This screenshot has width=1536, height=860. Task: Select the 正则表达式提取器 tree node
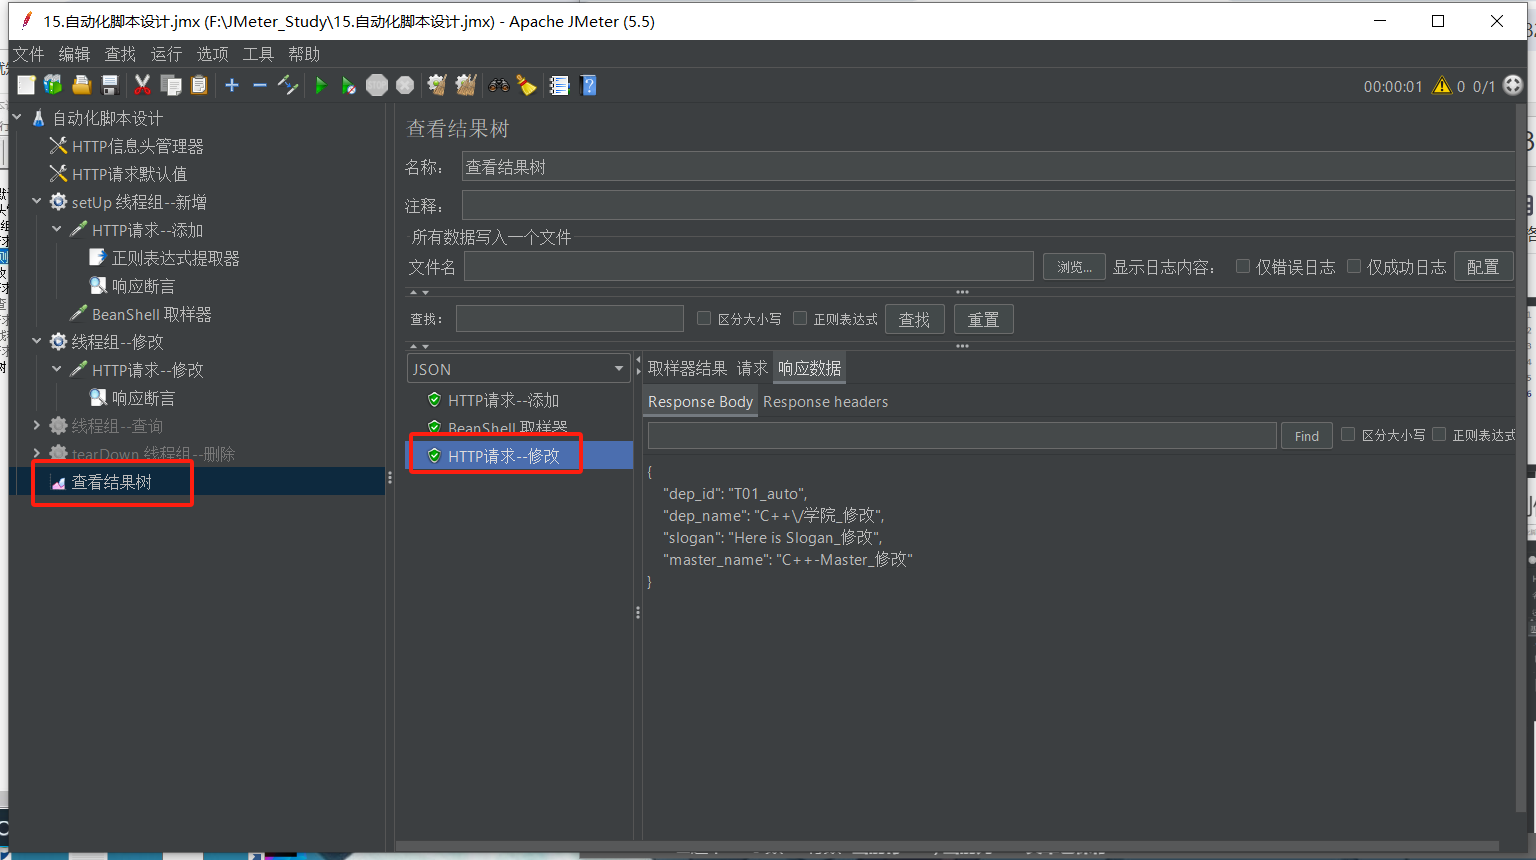(x=175, y=258)
